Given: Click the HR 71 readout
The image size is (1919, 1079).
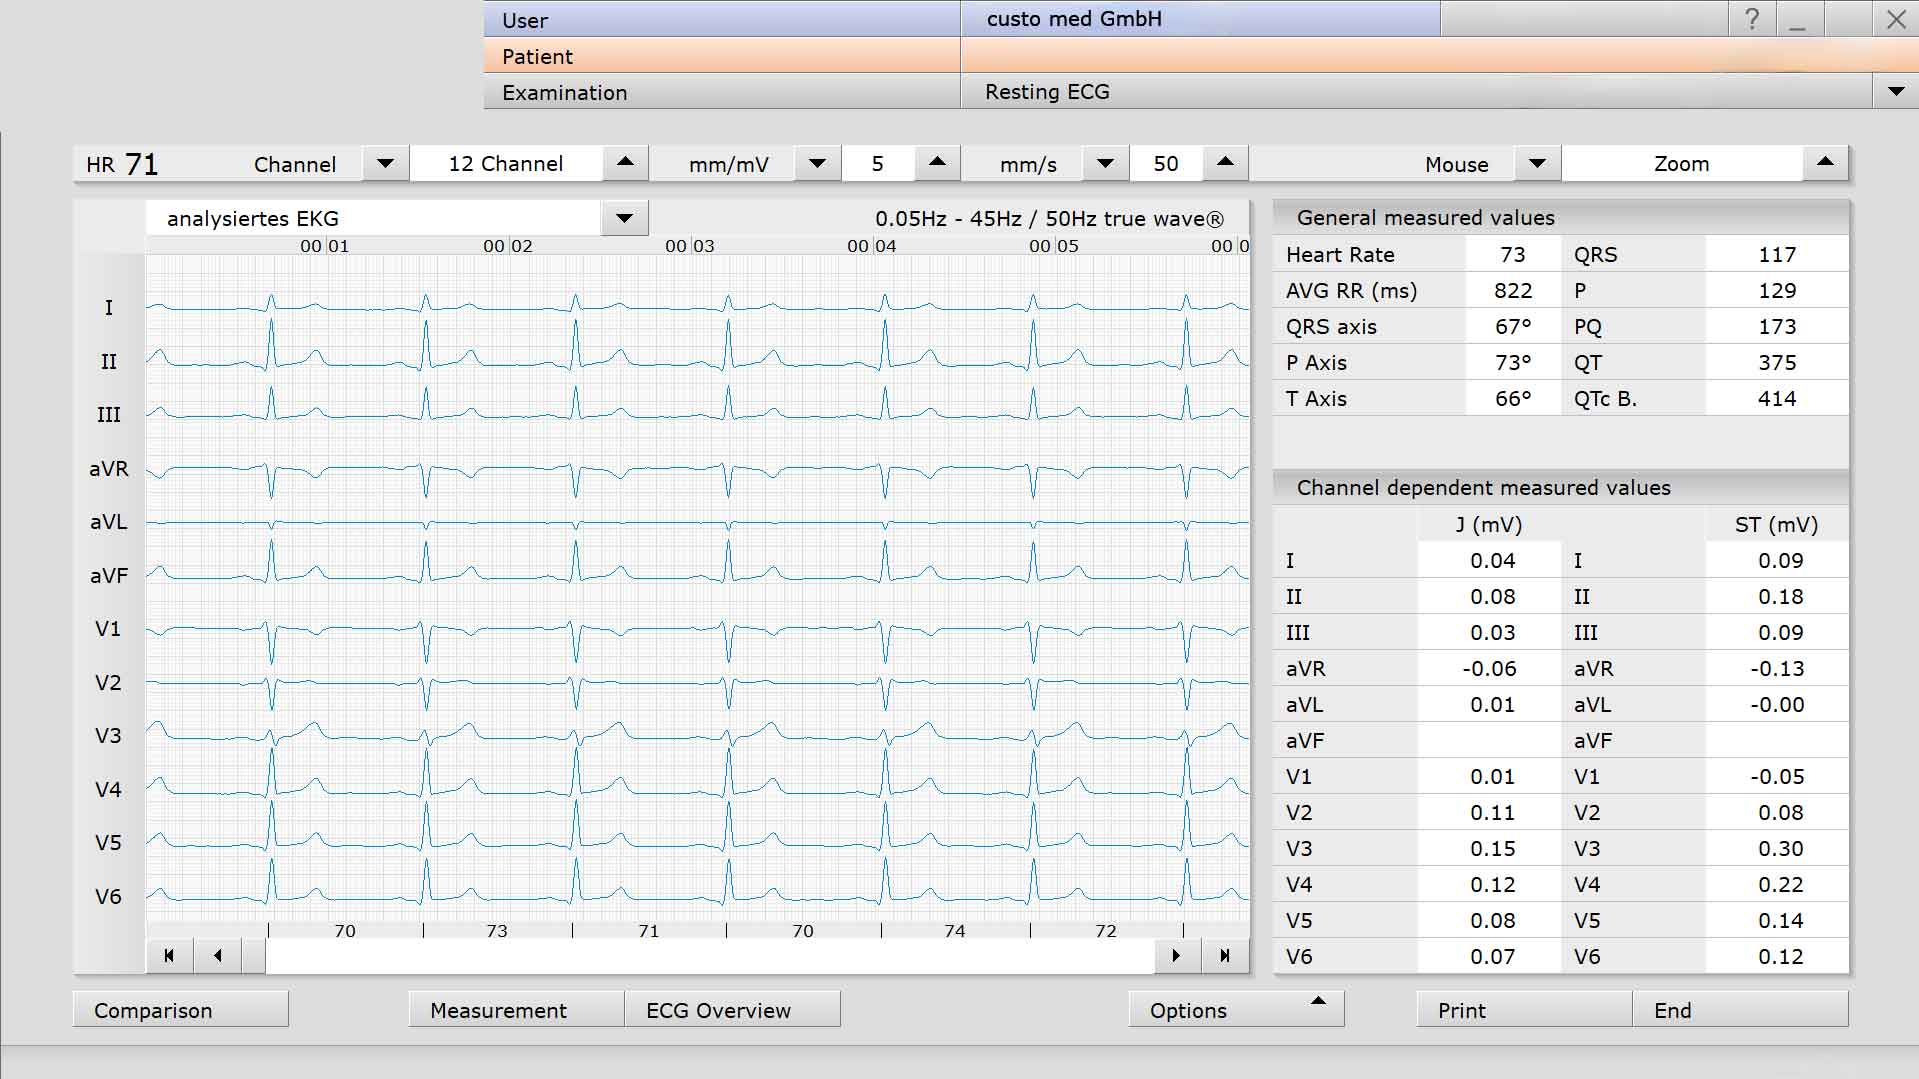Looking at the screenshot, I should pos(122,164).
